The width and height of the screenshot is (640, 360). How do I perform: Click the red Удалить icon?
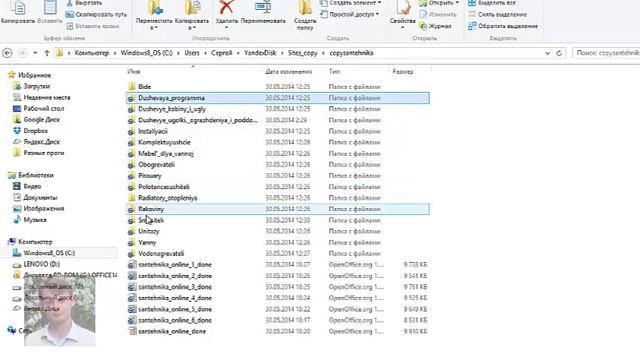pyautogui.click(x=227, y=7)
